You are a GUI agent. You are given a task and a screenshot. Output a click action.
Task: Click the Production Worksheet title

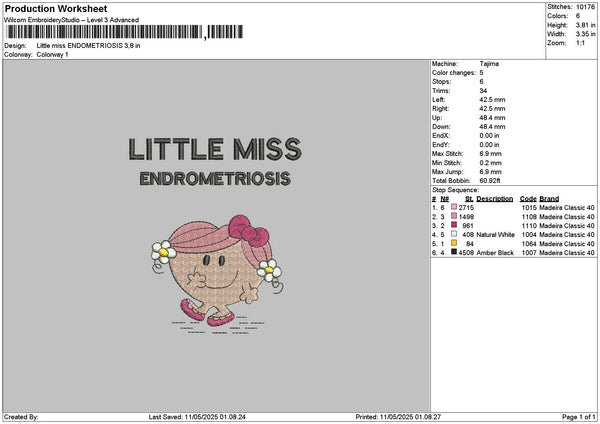56,8
